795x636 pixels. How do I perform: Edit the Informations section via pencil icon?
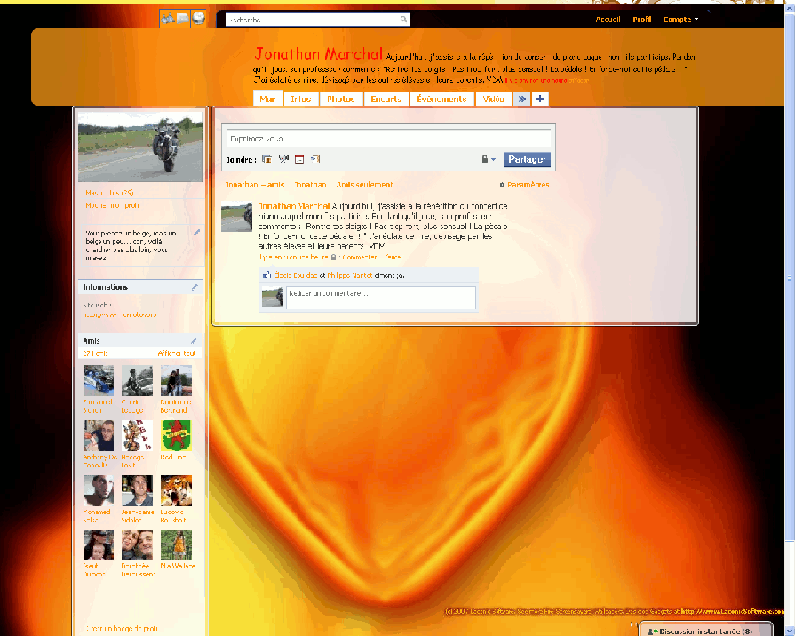pos(194,288)
